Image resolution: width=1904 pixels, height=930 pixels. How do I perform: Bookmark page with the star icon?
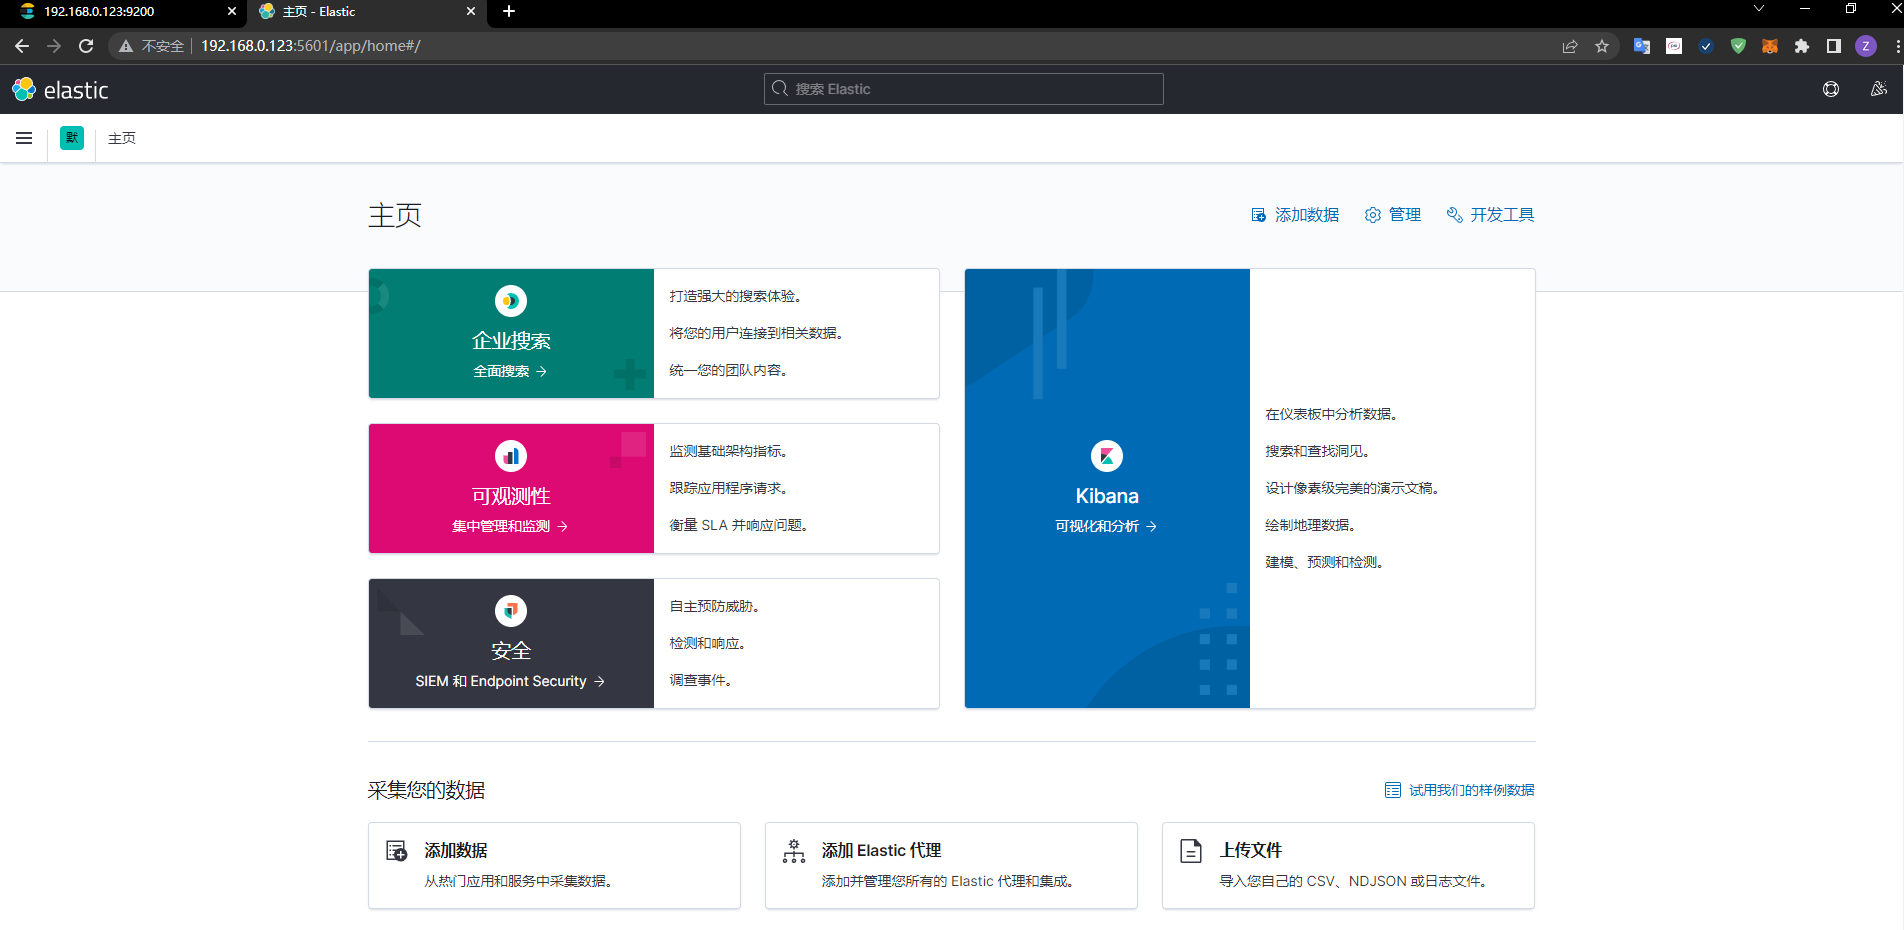tap(1602, 46)
